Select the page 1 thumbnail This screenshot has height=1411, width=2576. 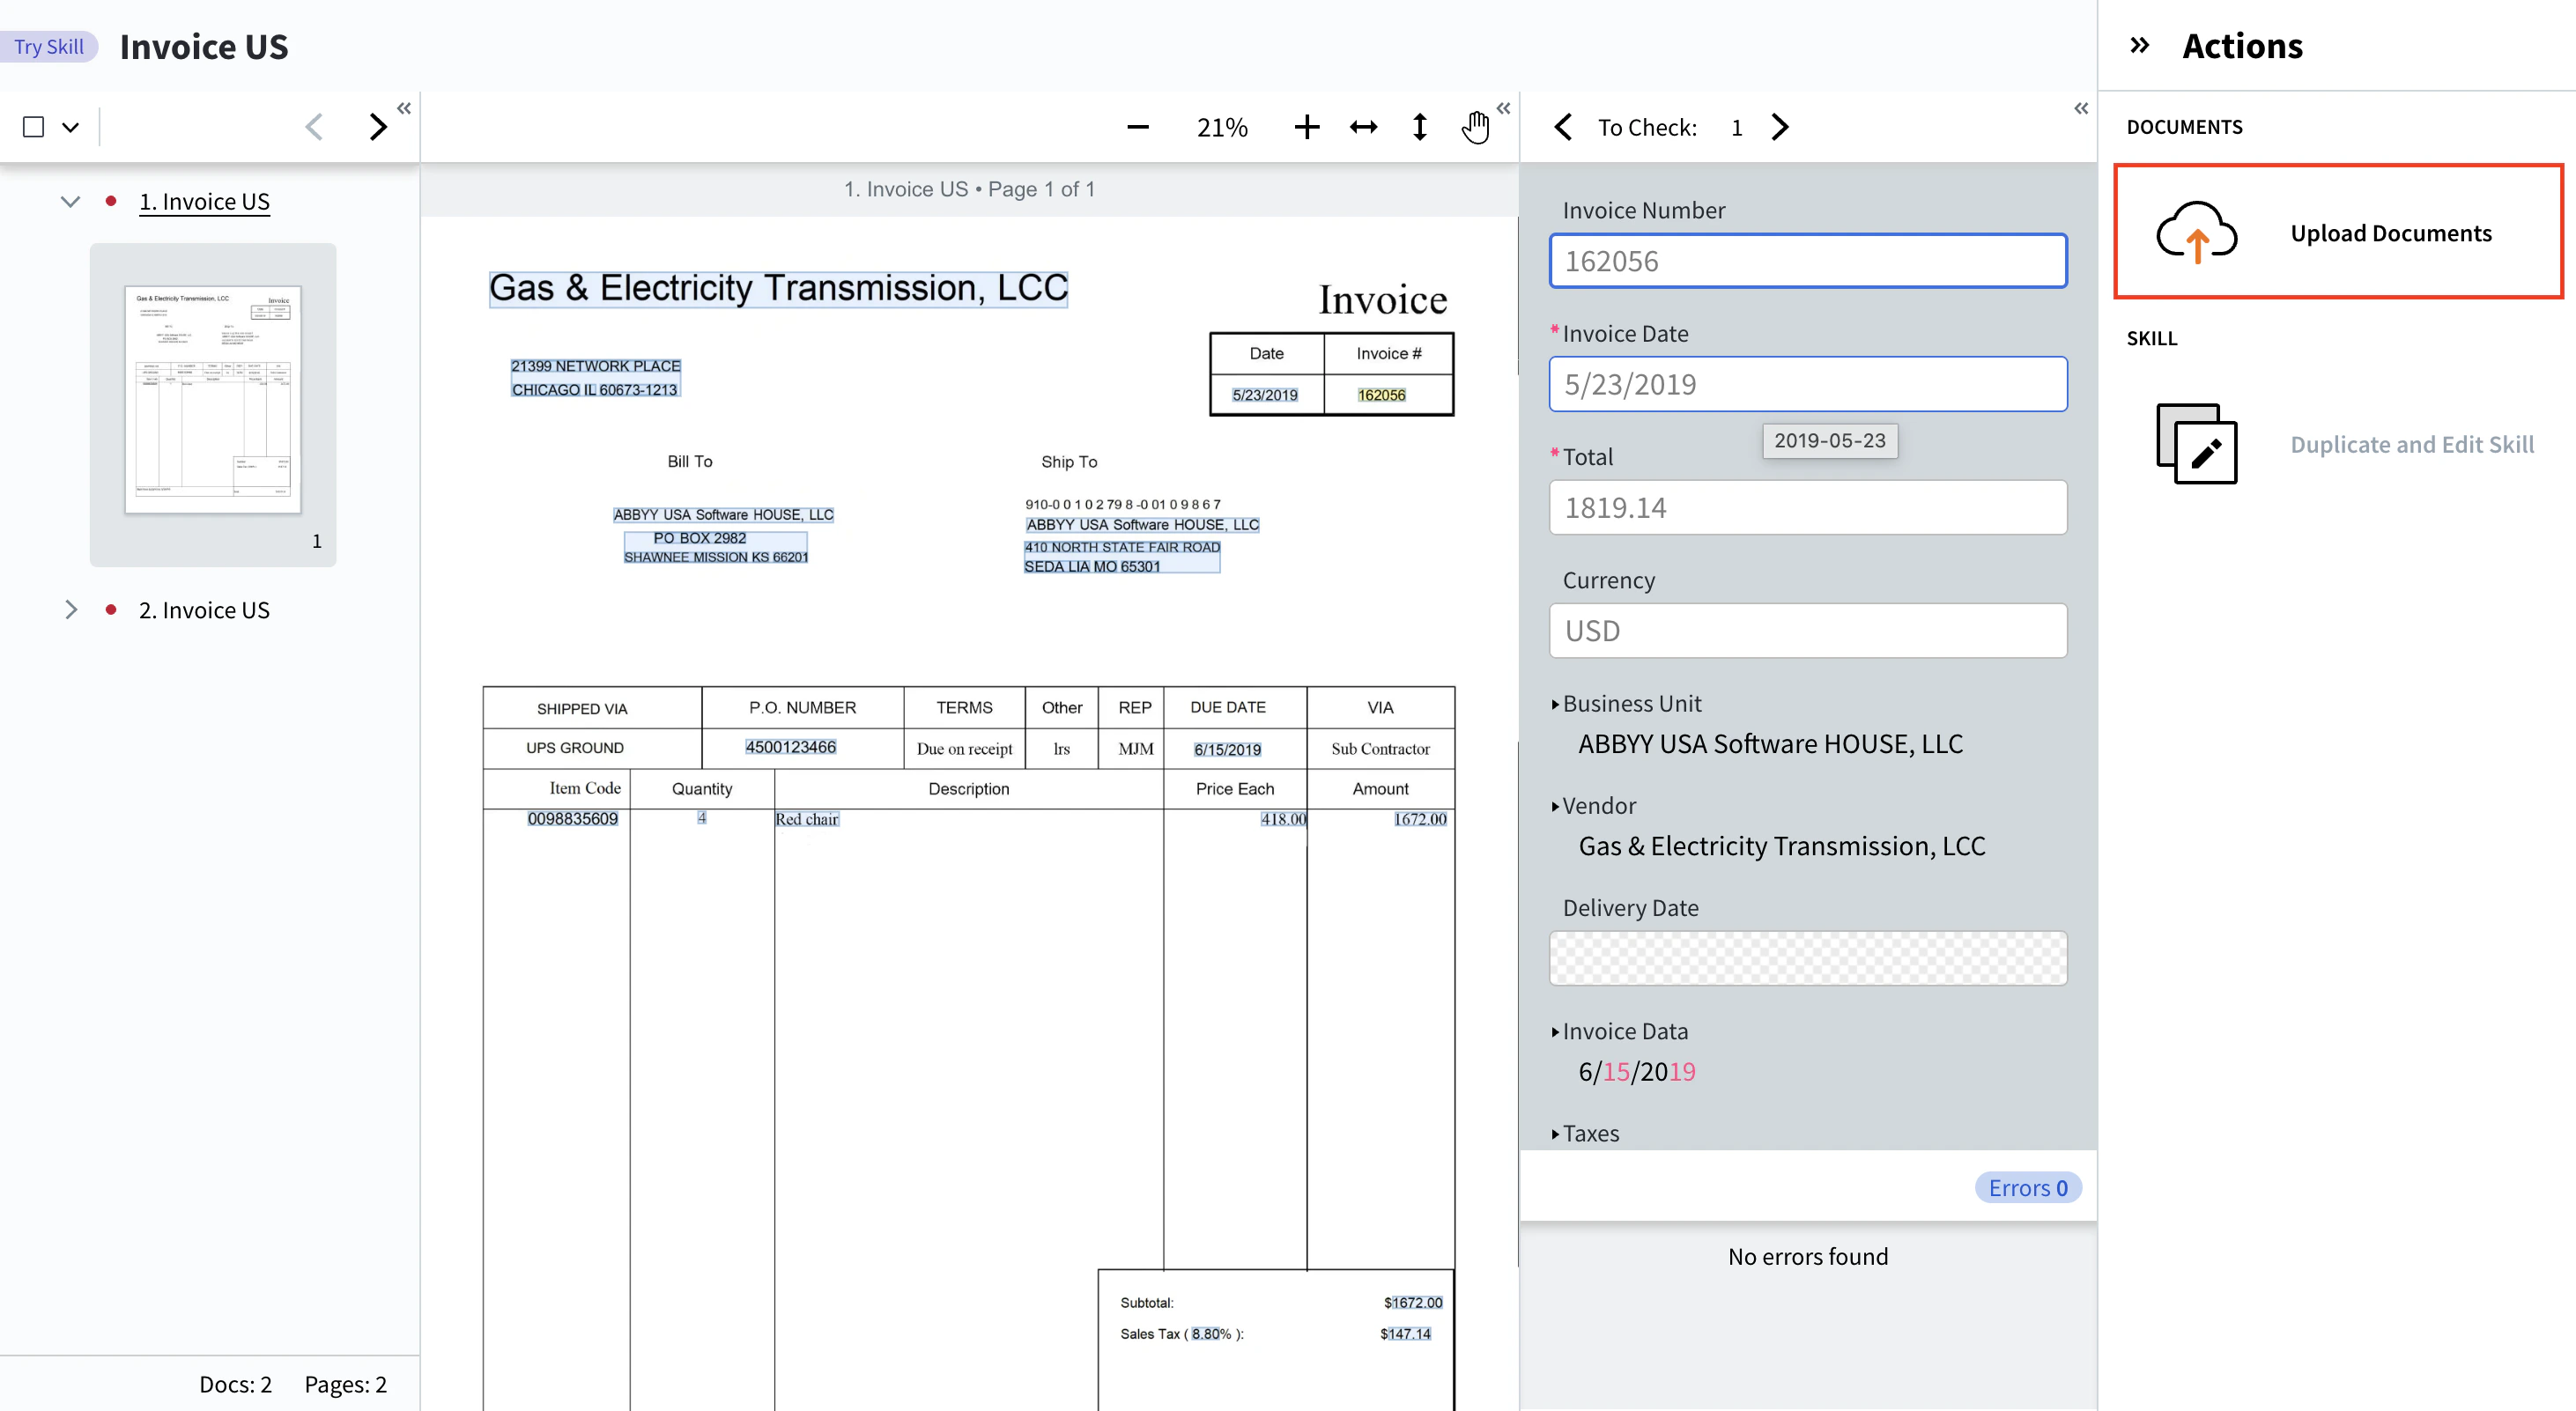212,400
